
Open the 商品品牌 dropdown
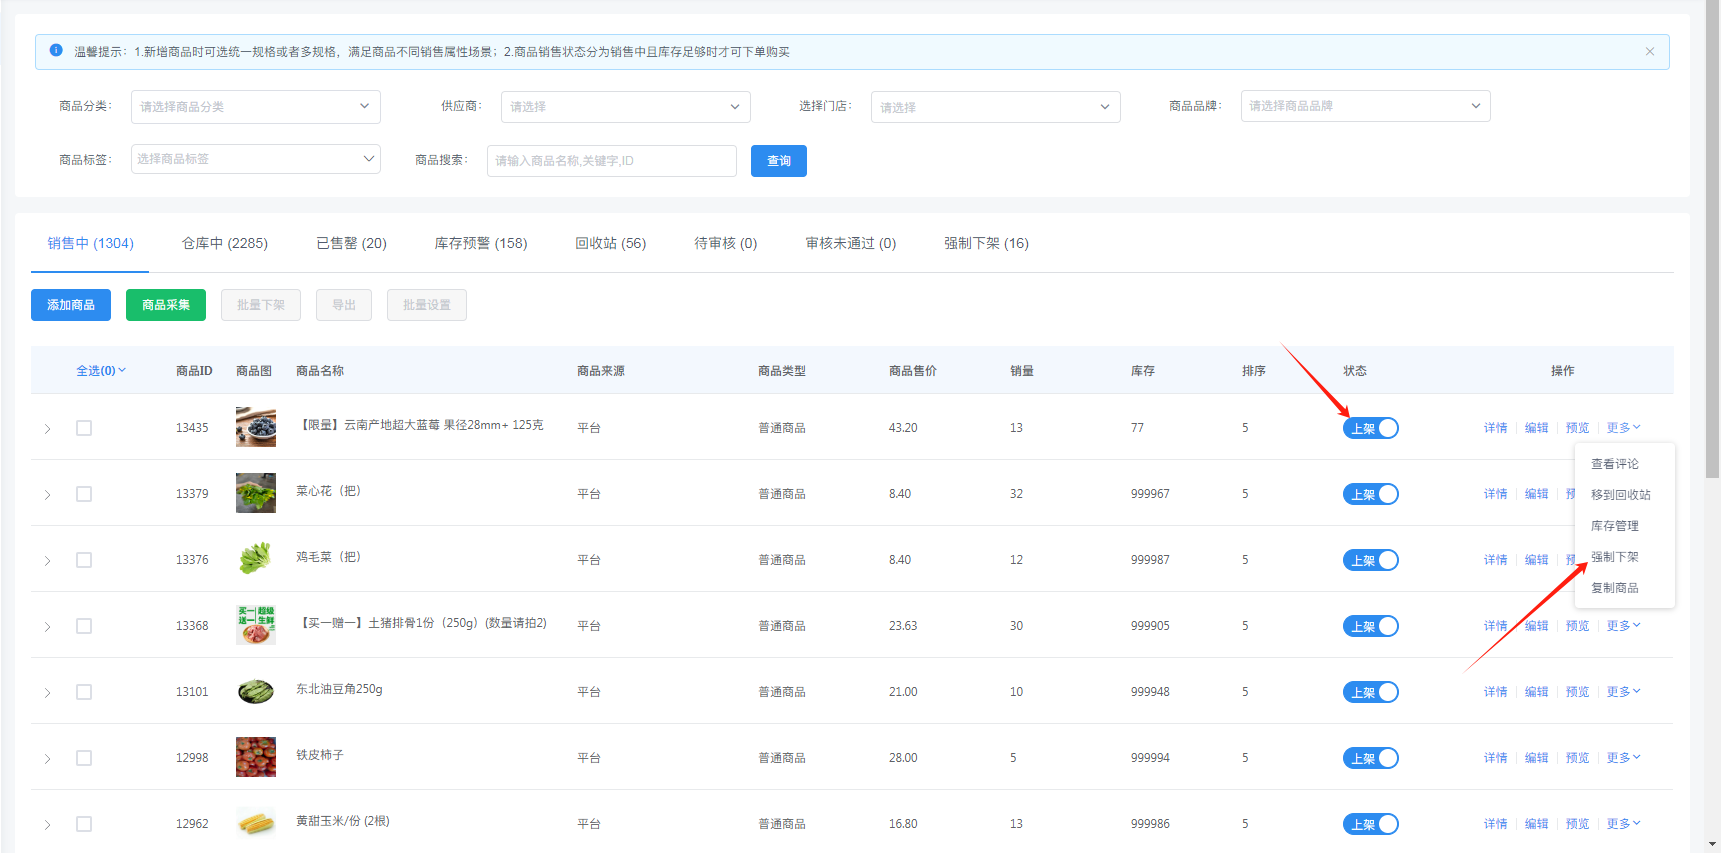(x=1366, y=106)
